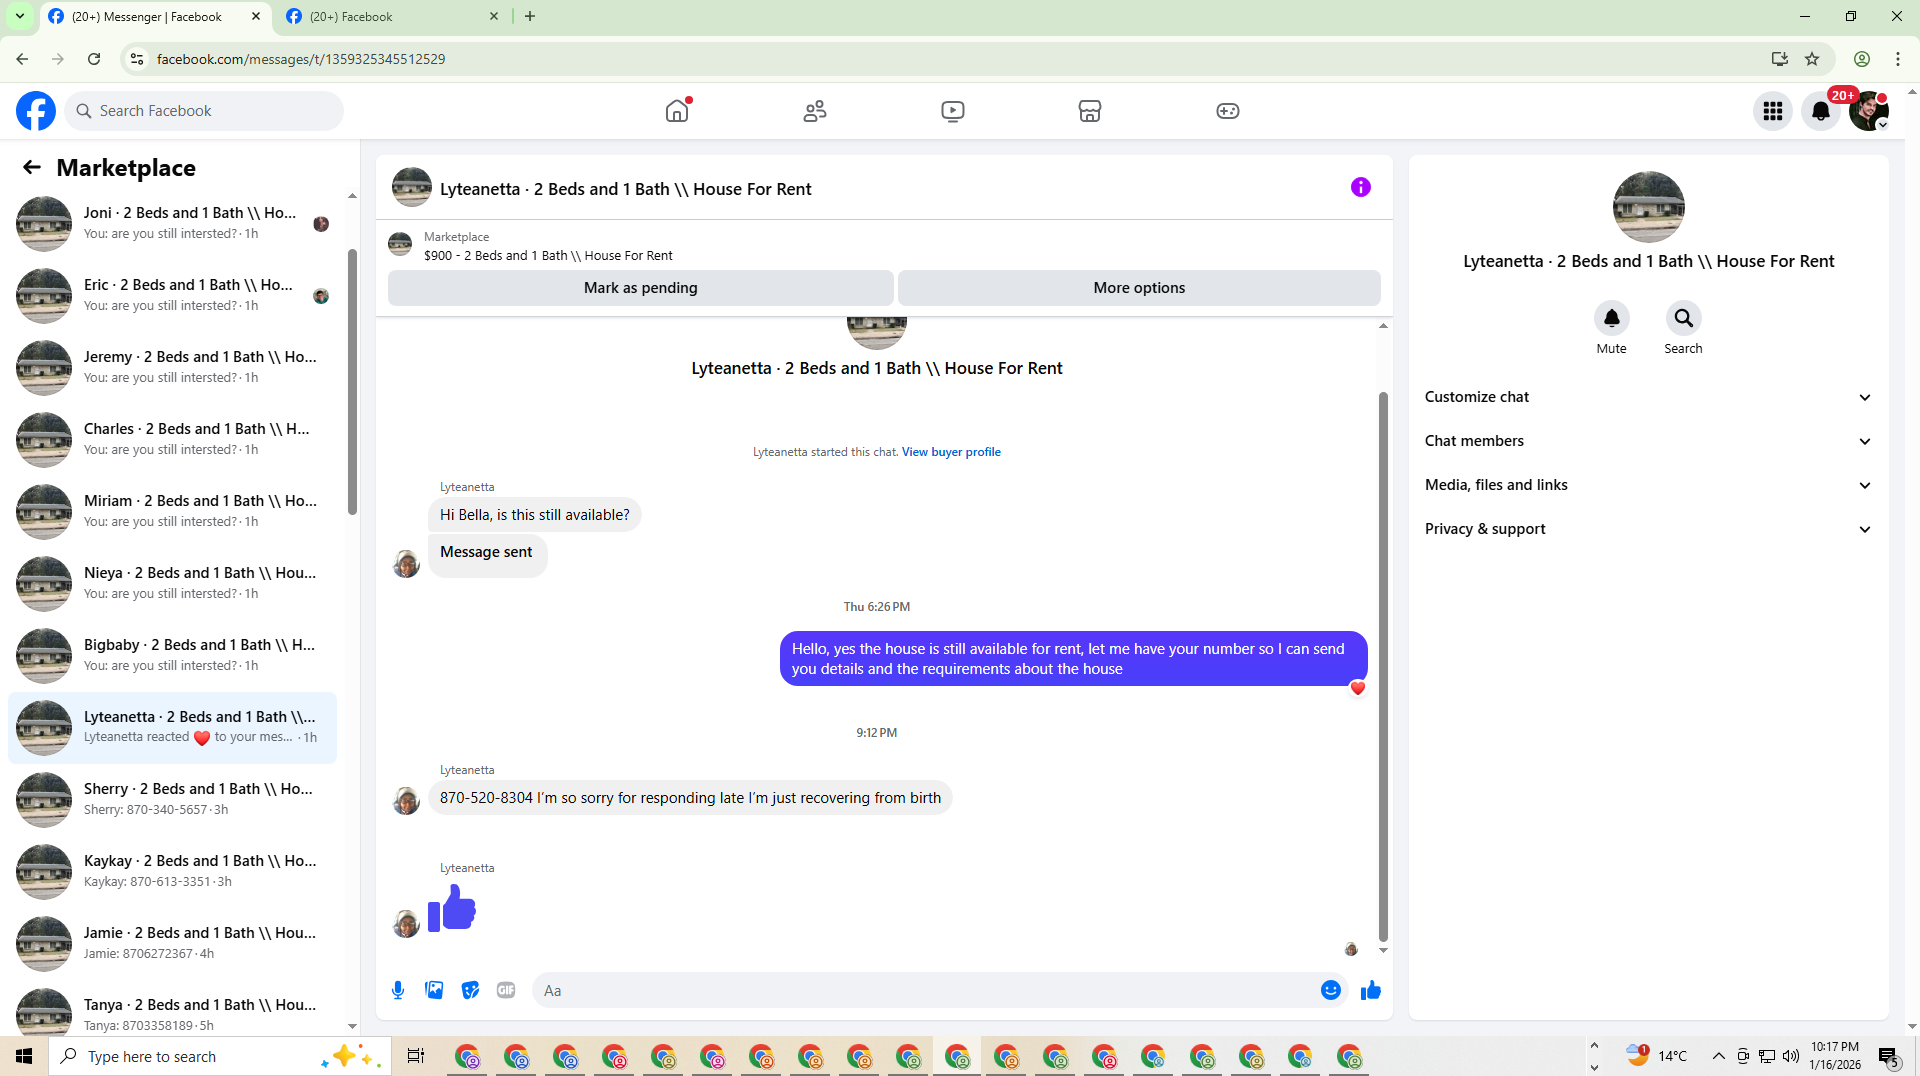Open conversation with Sherry
Screen dimensions: 1920x1076
[x=172, y=798]
